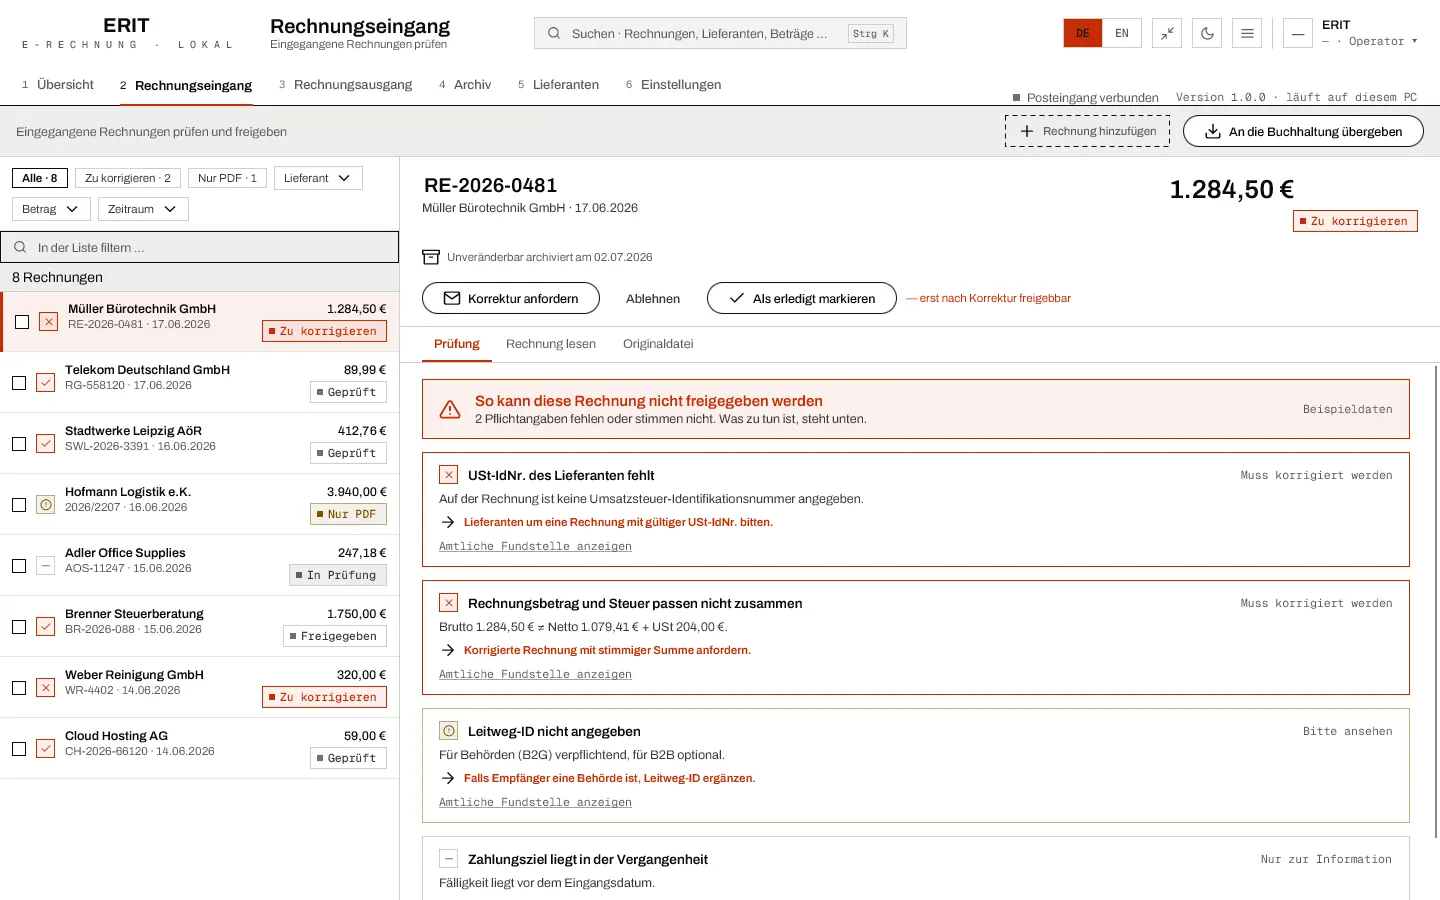Click the In der Liste filtern field
Image resolution: width=1440 pixels, height=900 pixels.
199,247
